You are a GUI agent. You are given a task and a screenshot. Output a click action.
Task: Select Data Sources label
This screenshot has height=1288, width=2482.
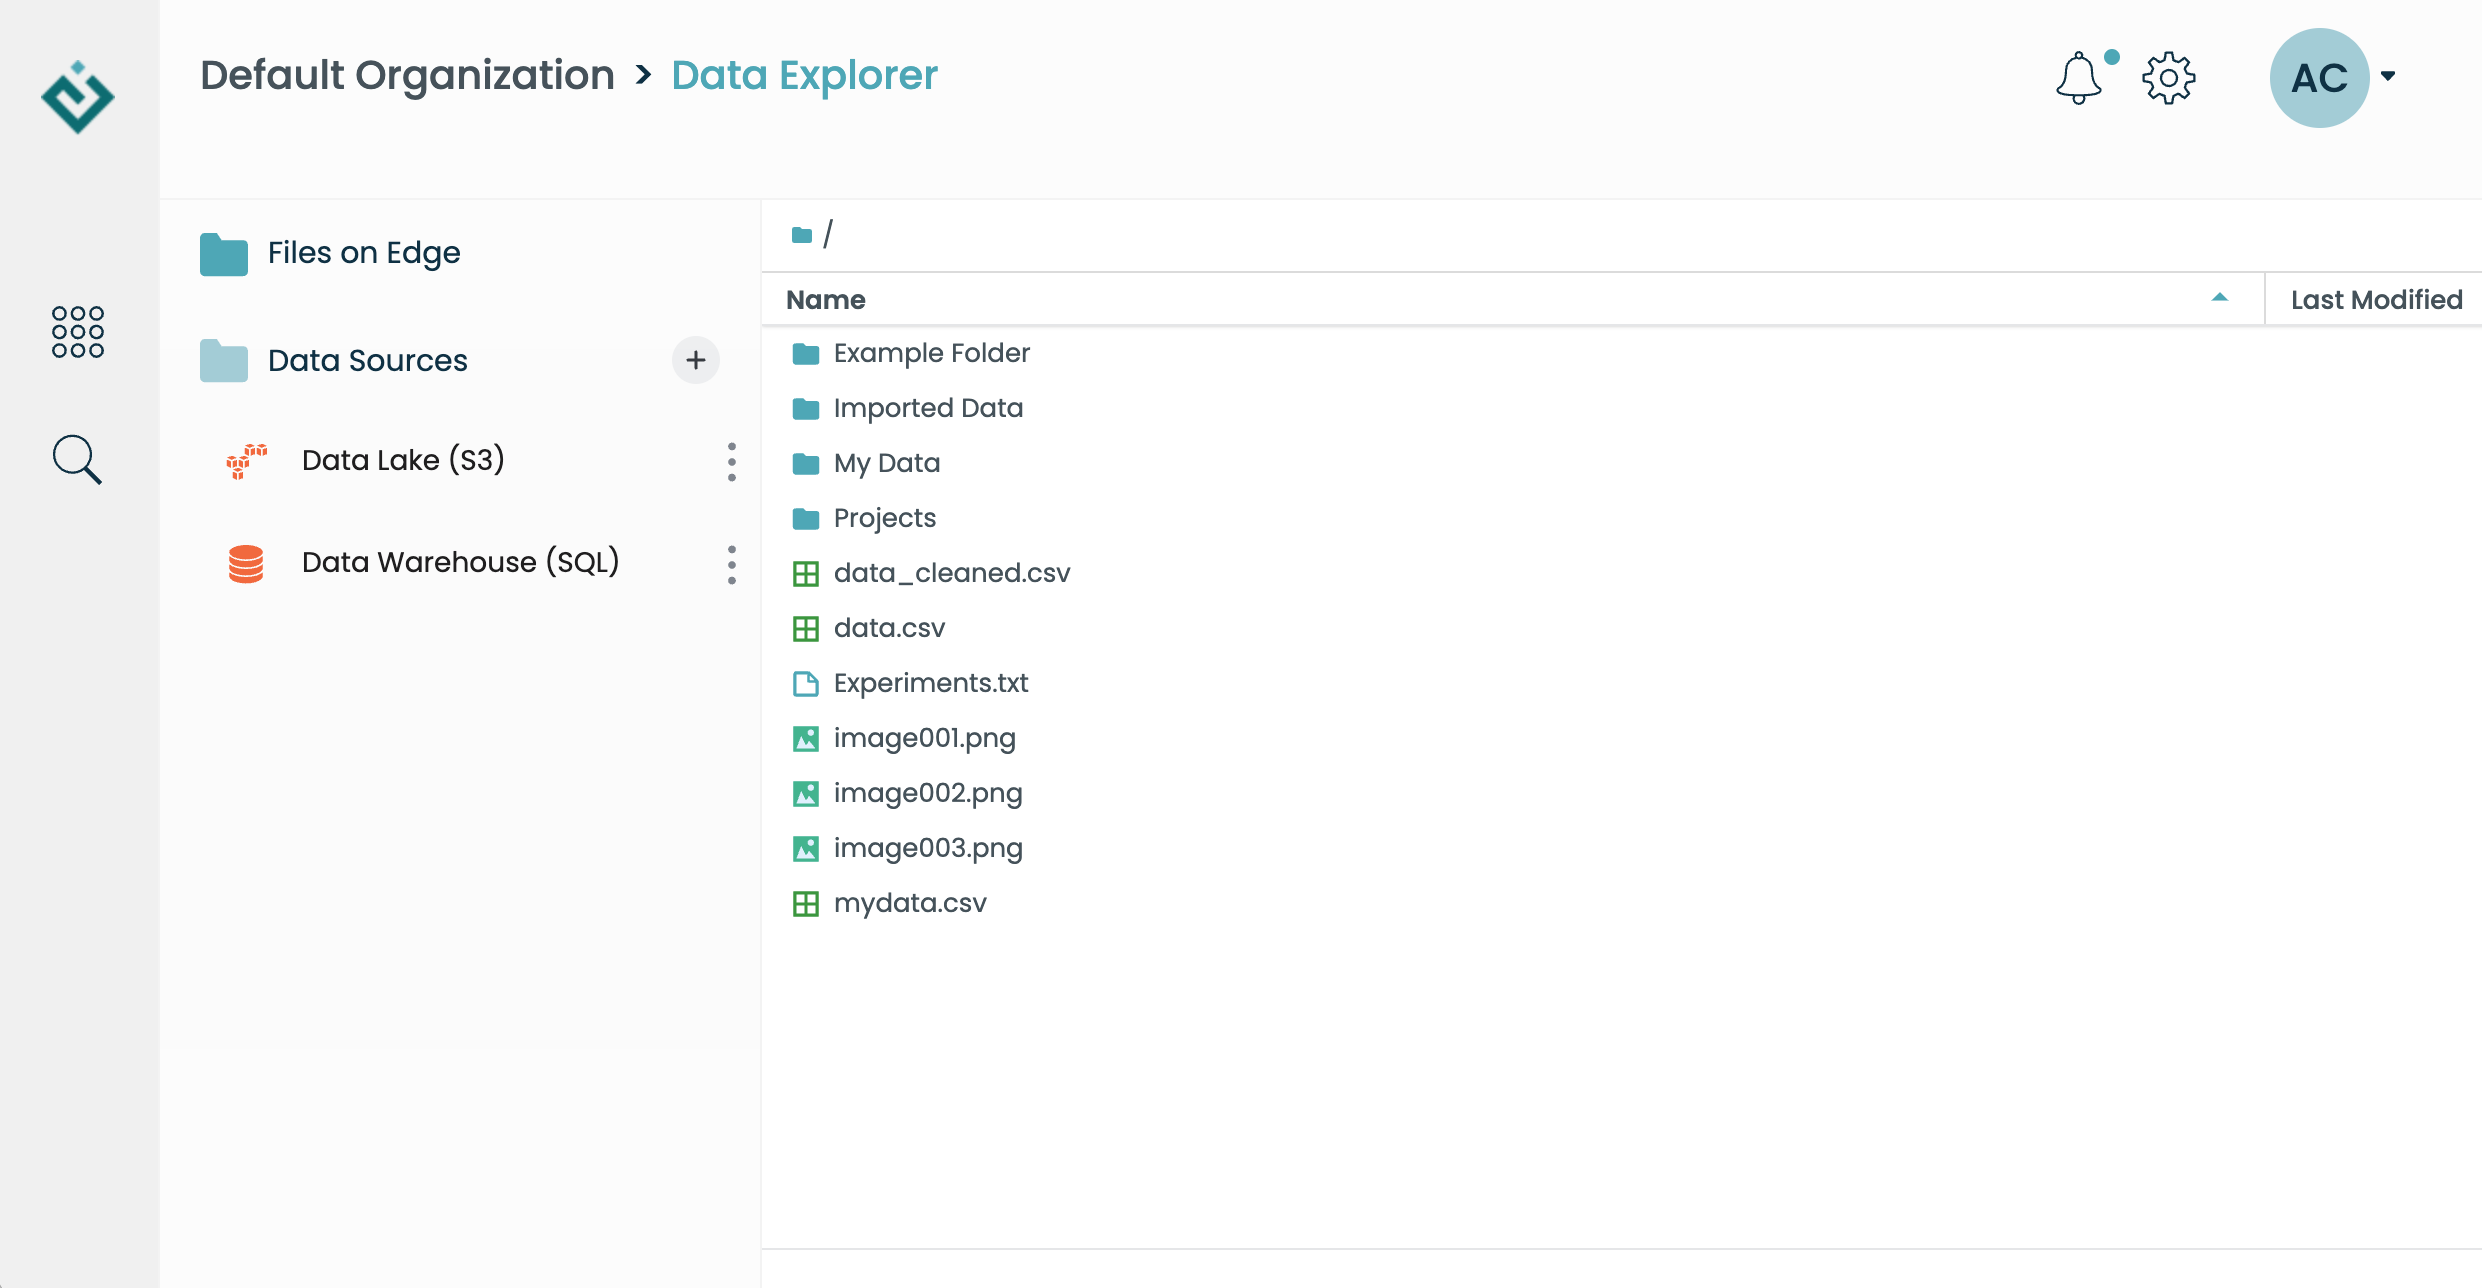click(x=368, y=360)
